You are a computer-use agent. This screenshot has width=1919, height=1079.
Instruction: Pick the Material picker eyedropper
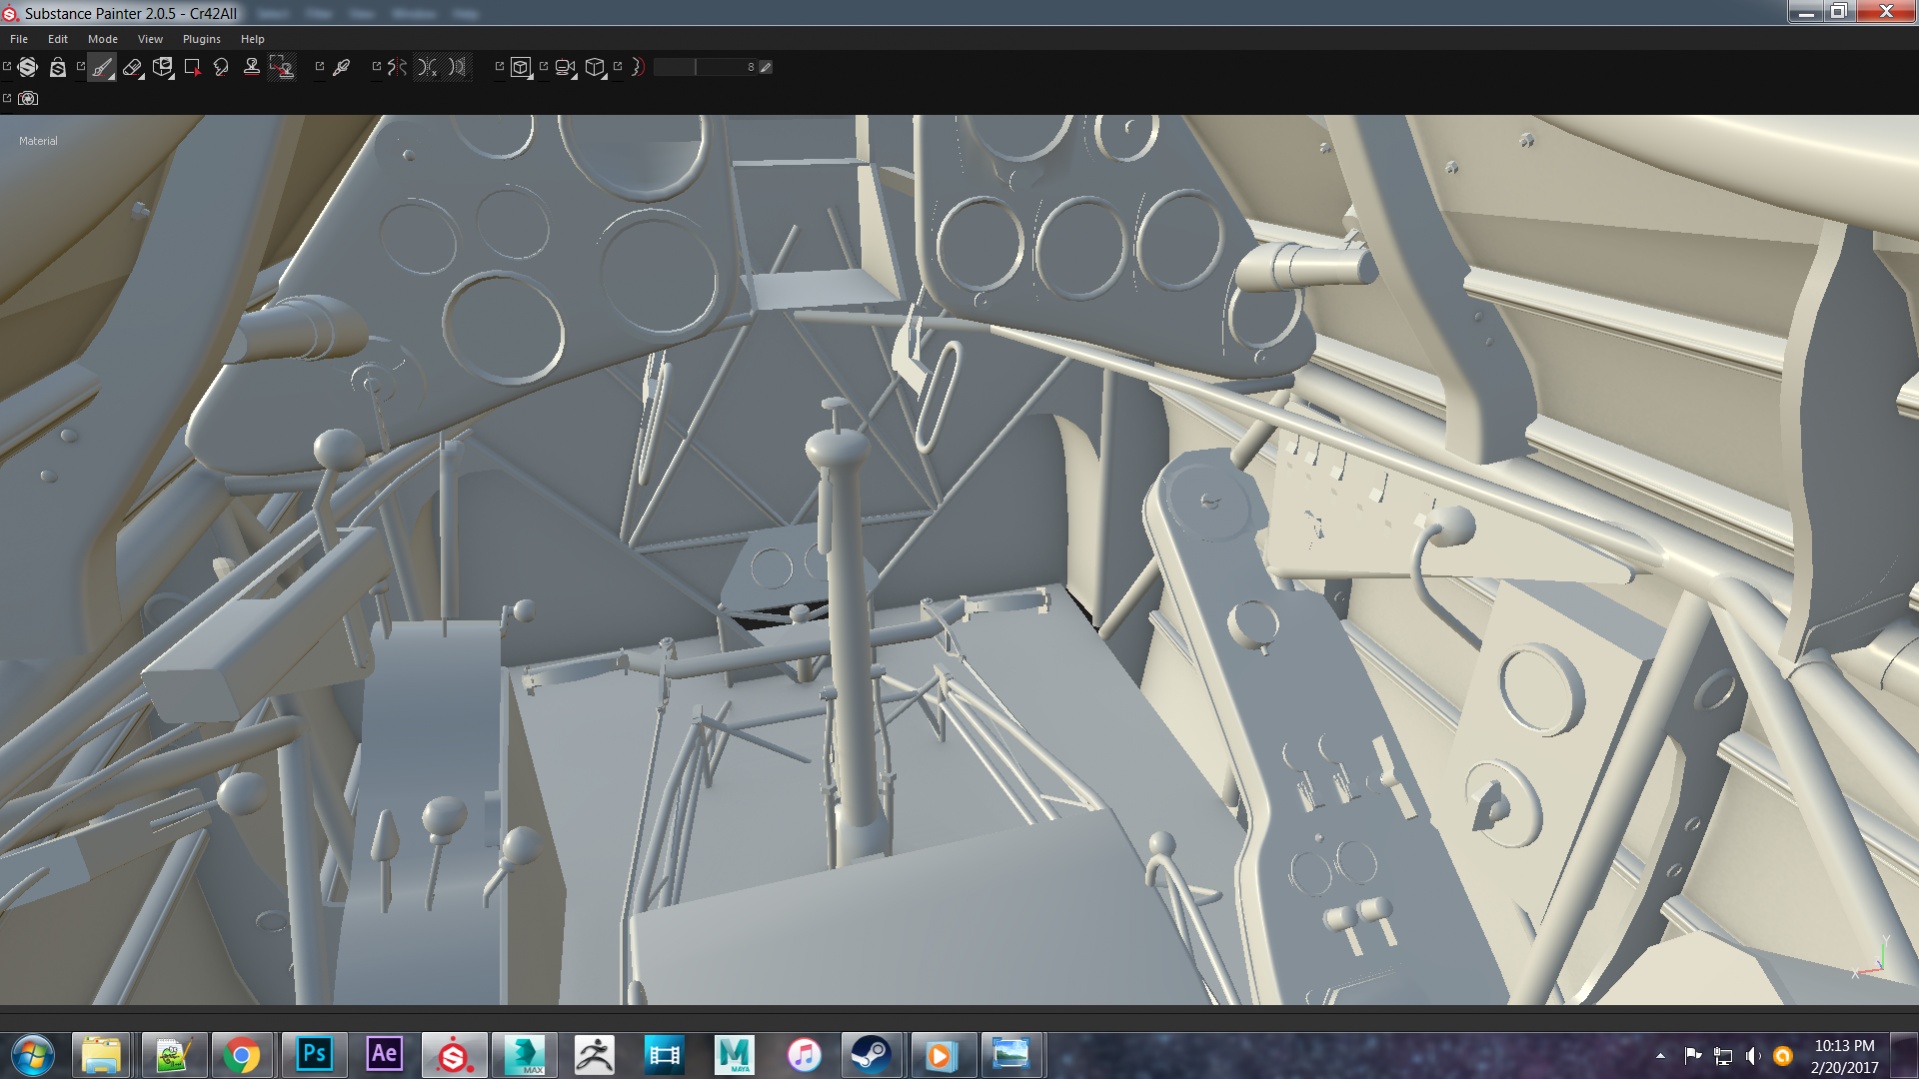click(x=342, y=67)
